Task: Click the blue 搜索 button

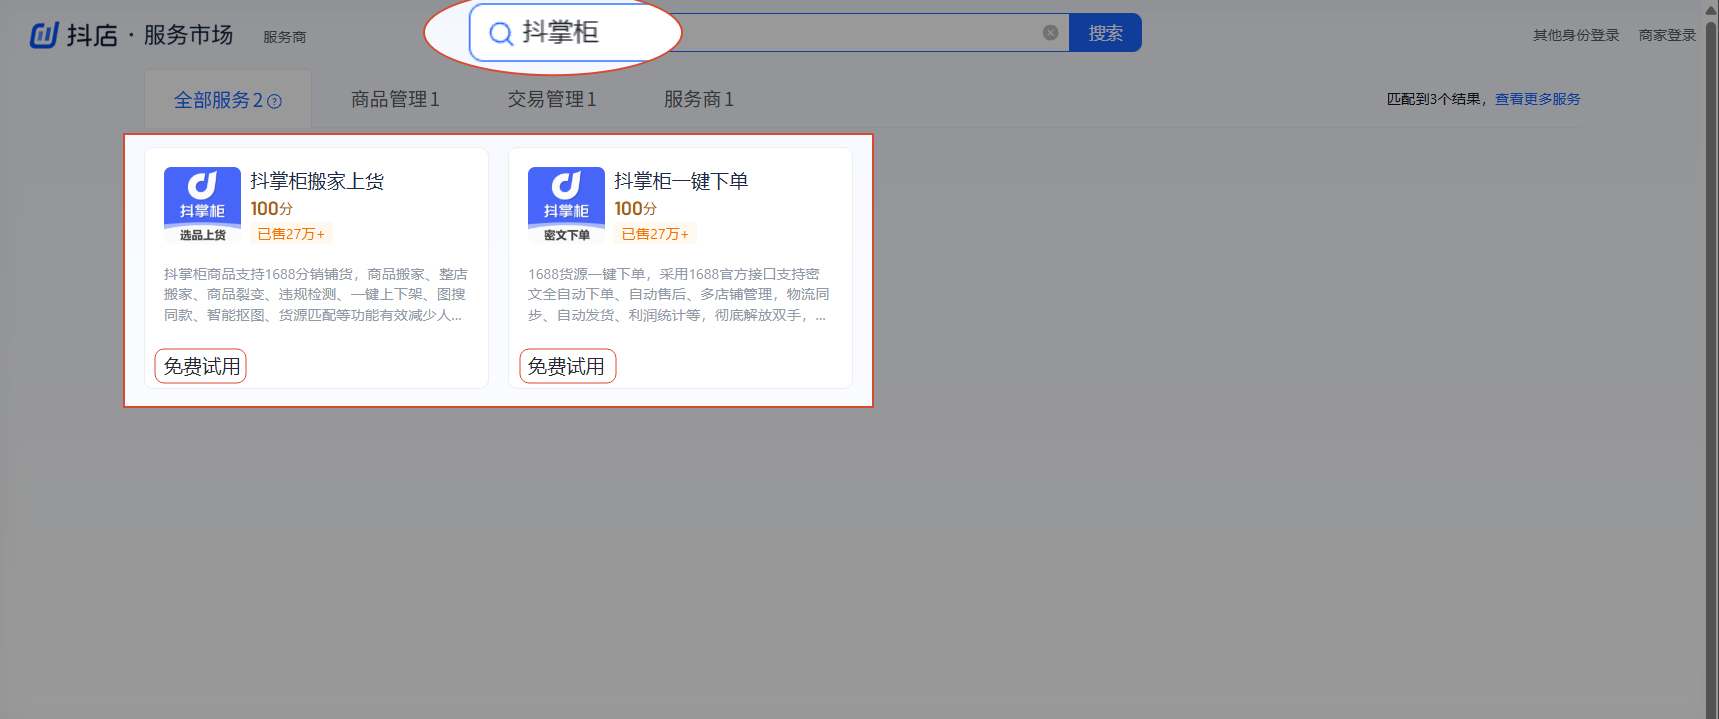Action: (1105, 33)
